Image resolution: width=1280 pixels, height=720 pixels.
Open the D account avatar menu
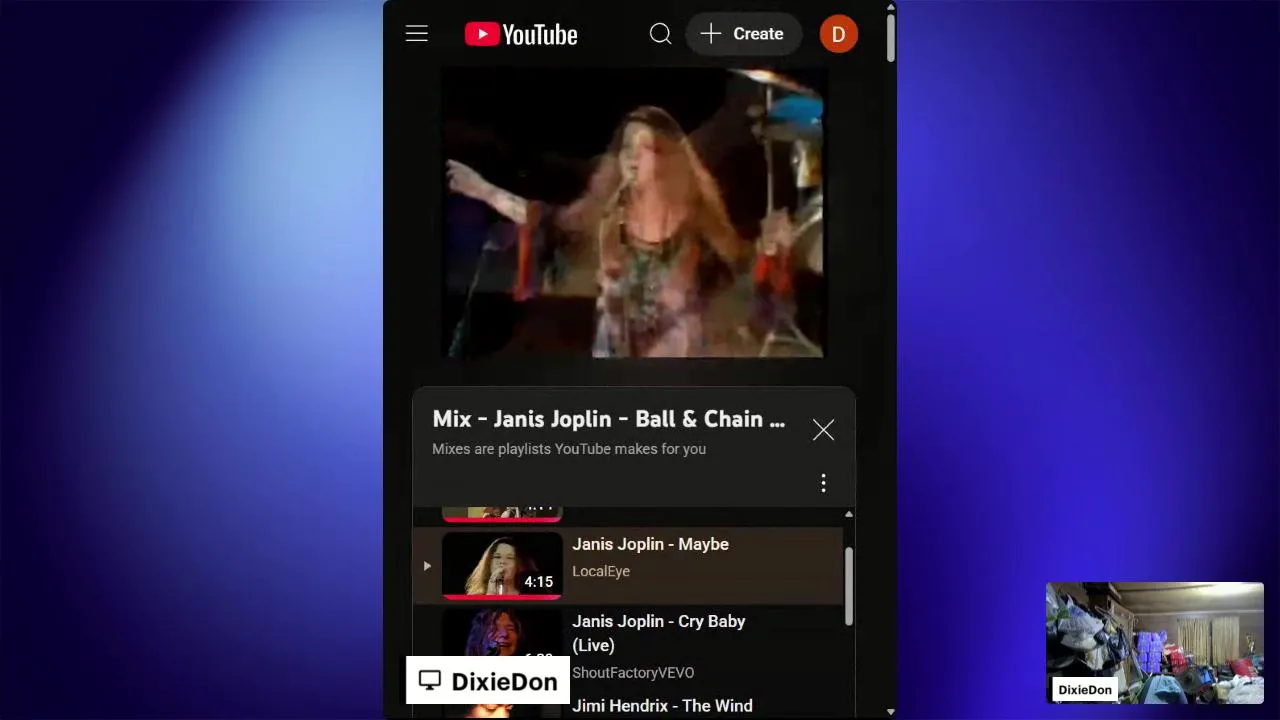[838, 34]
